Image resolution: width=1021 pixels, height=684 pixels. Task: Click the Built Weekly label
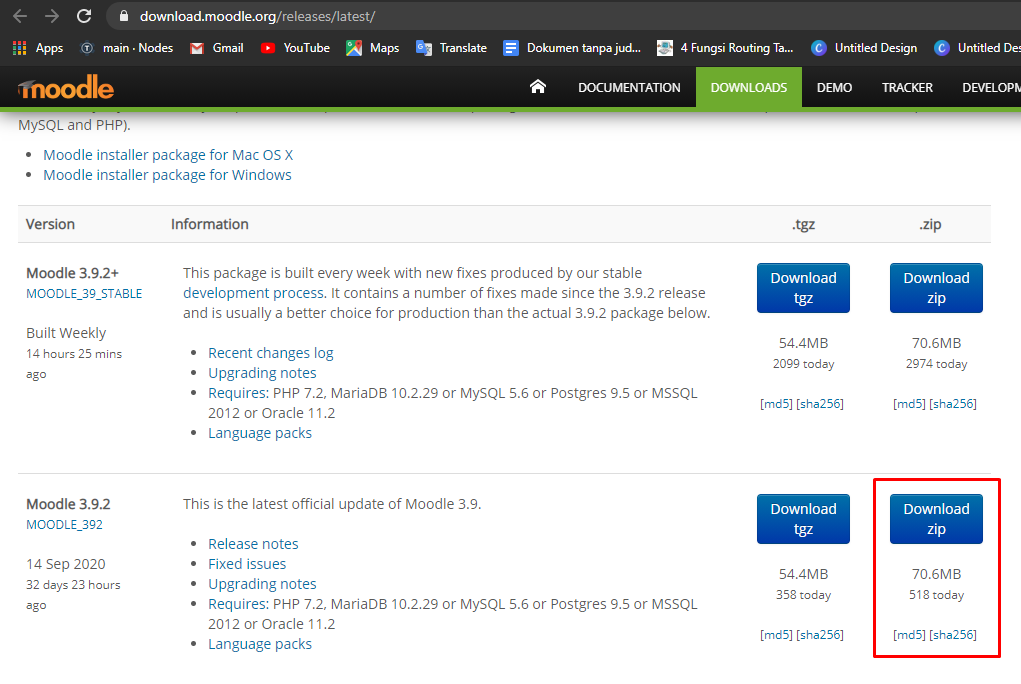pyautogui.click(x=66, y=333)
